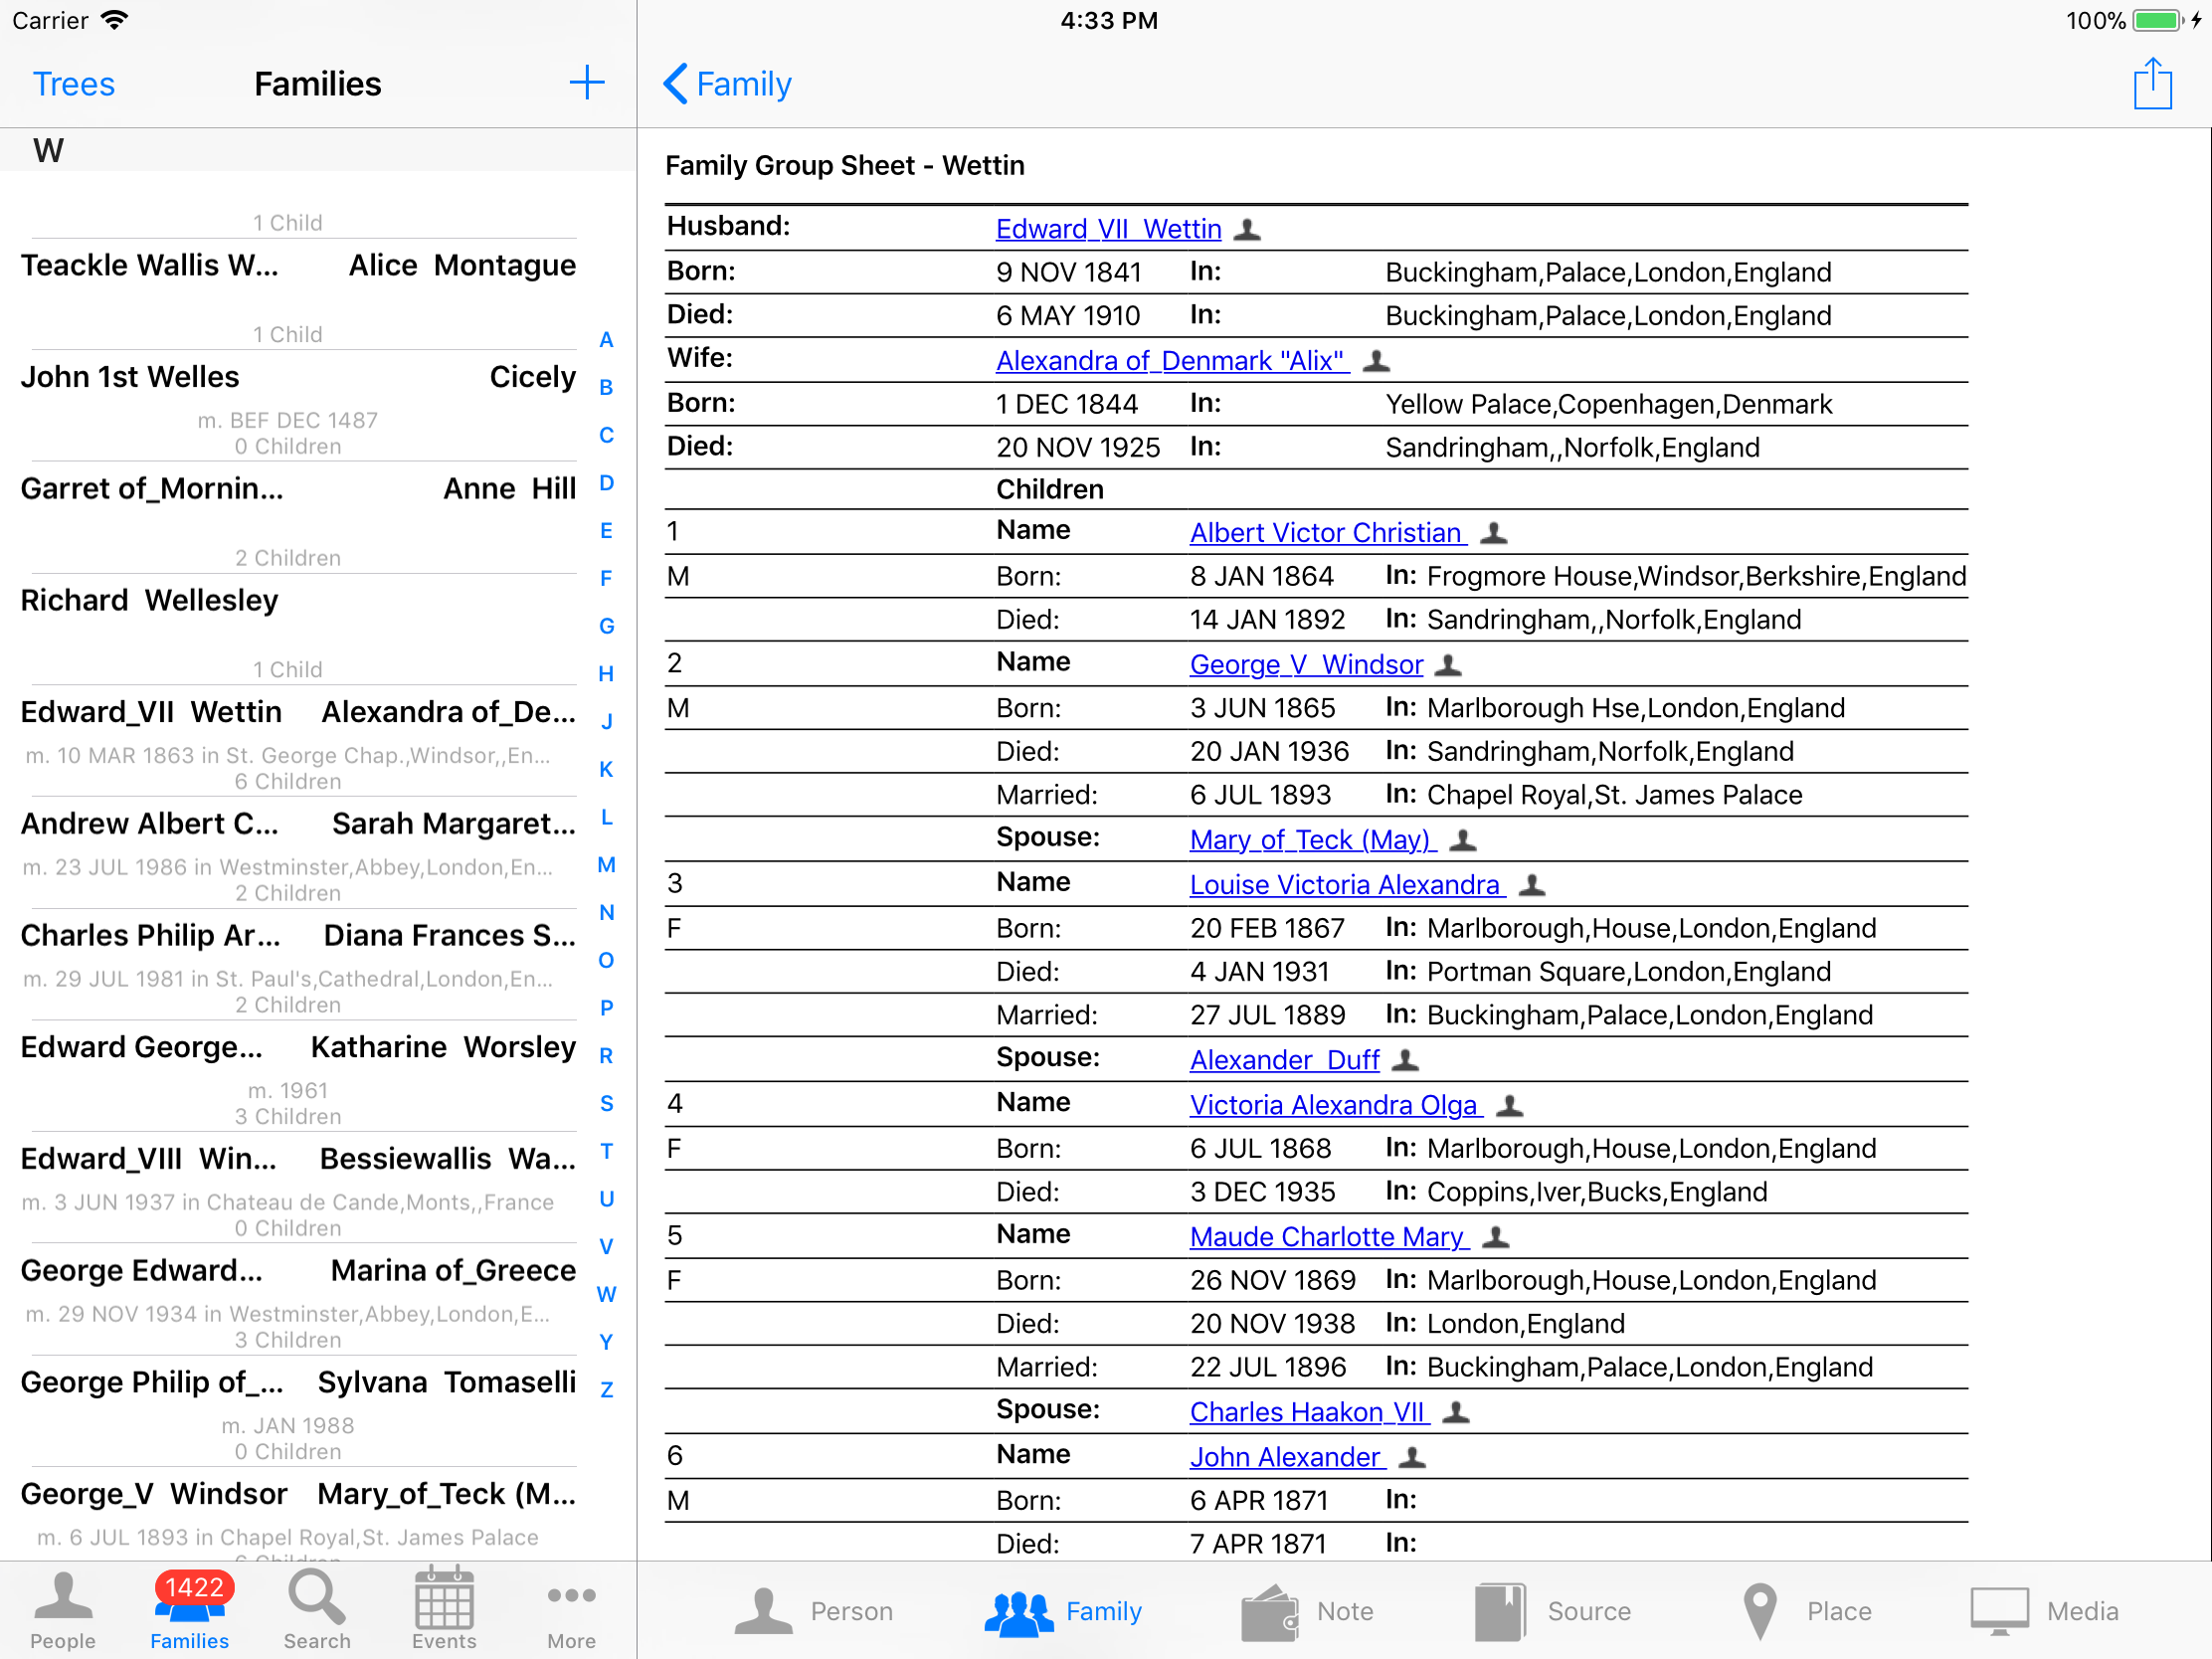The width and height of the screenshot is (2212, 1659).
Task: Tap person icon next to Edward_VII Wettin
Action: click(x=1247, y=230)
